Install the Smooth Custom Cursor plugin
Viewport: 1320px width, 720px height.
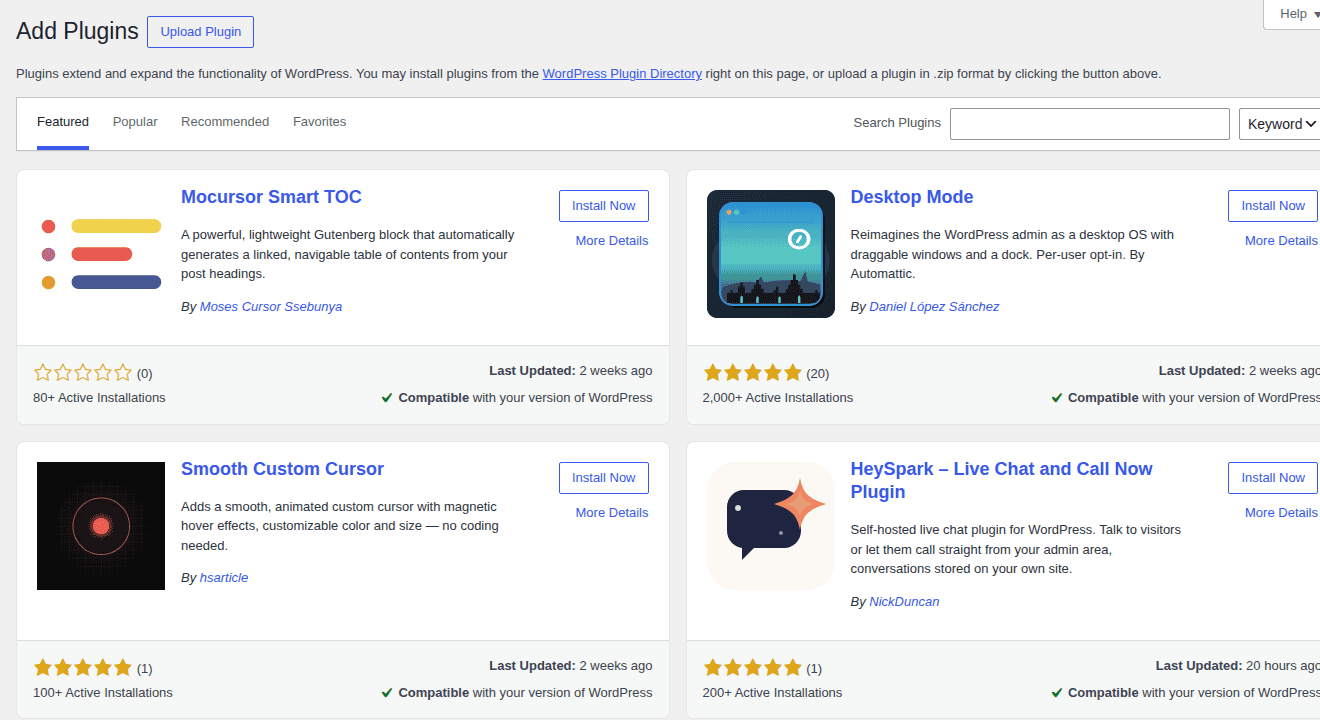point(604,478)
